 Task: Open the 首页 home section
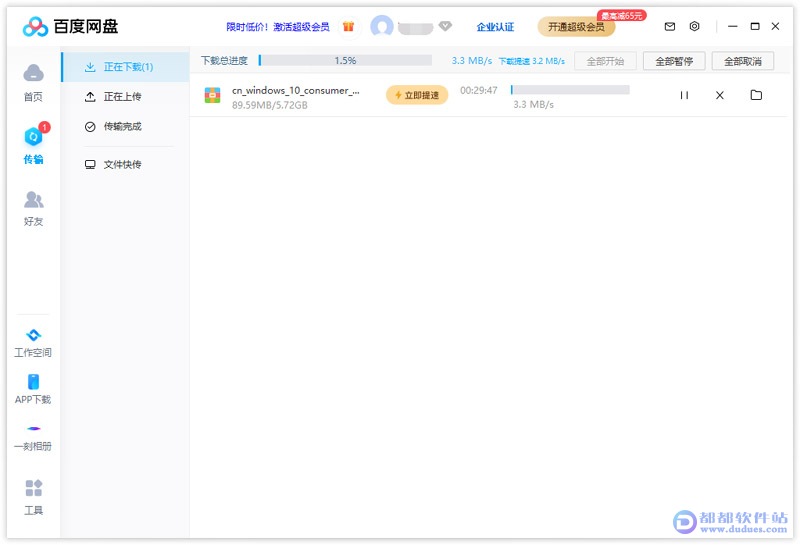tap(33, 83)
